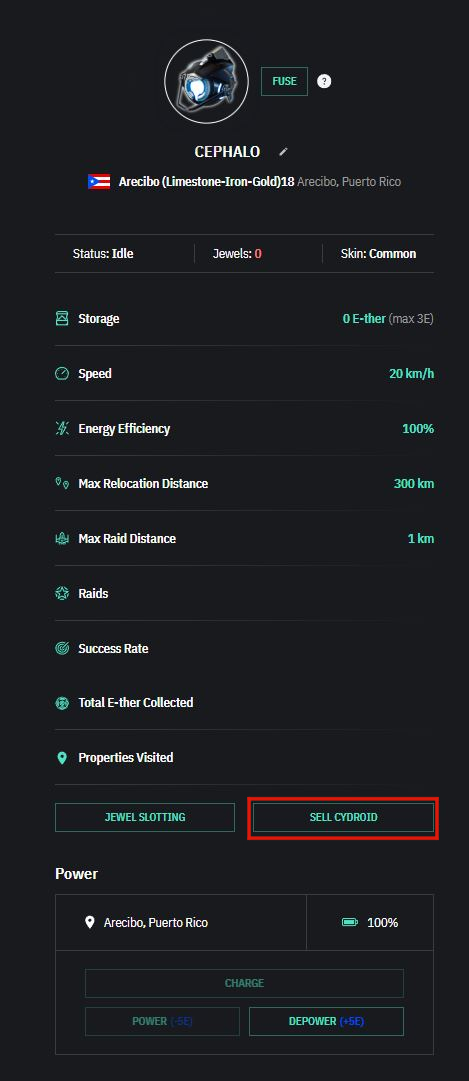Click the Success Rate target icon
469x1081 pixels.
click(62, 649)
